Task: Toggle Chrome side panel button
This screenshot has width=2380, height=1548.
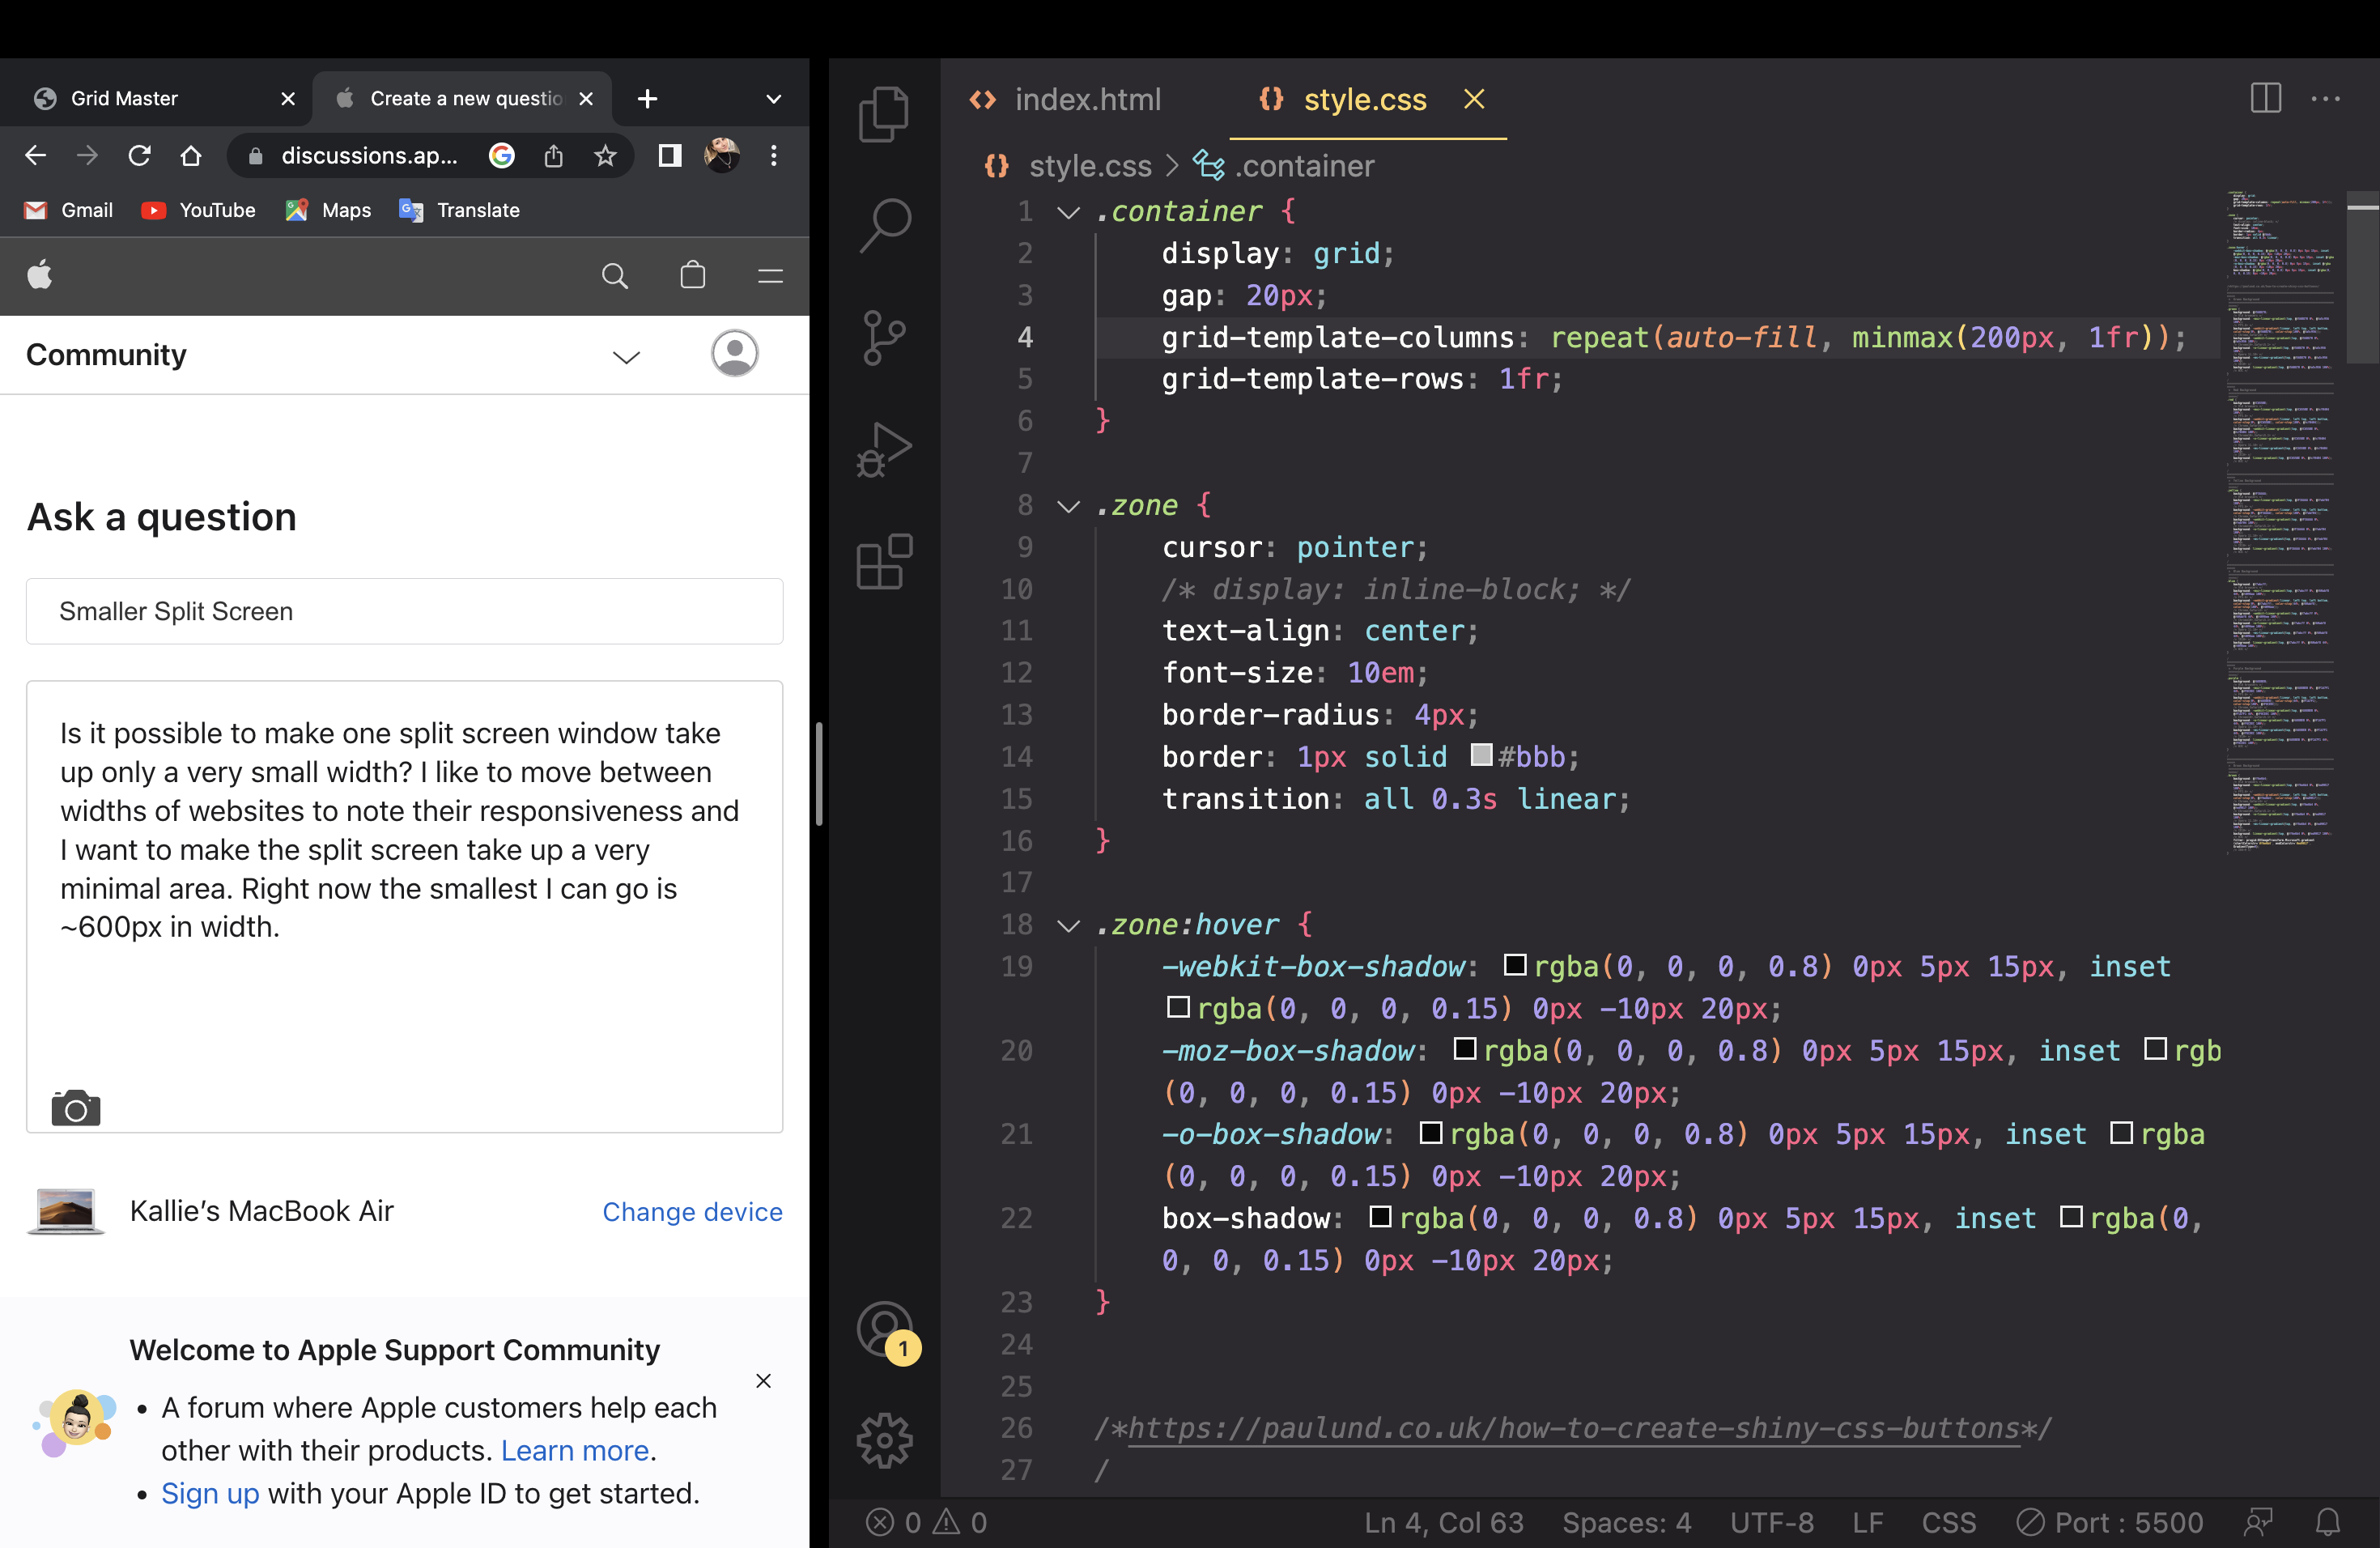Action: (x=669, y=155)
